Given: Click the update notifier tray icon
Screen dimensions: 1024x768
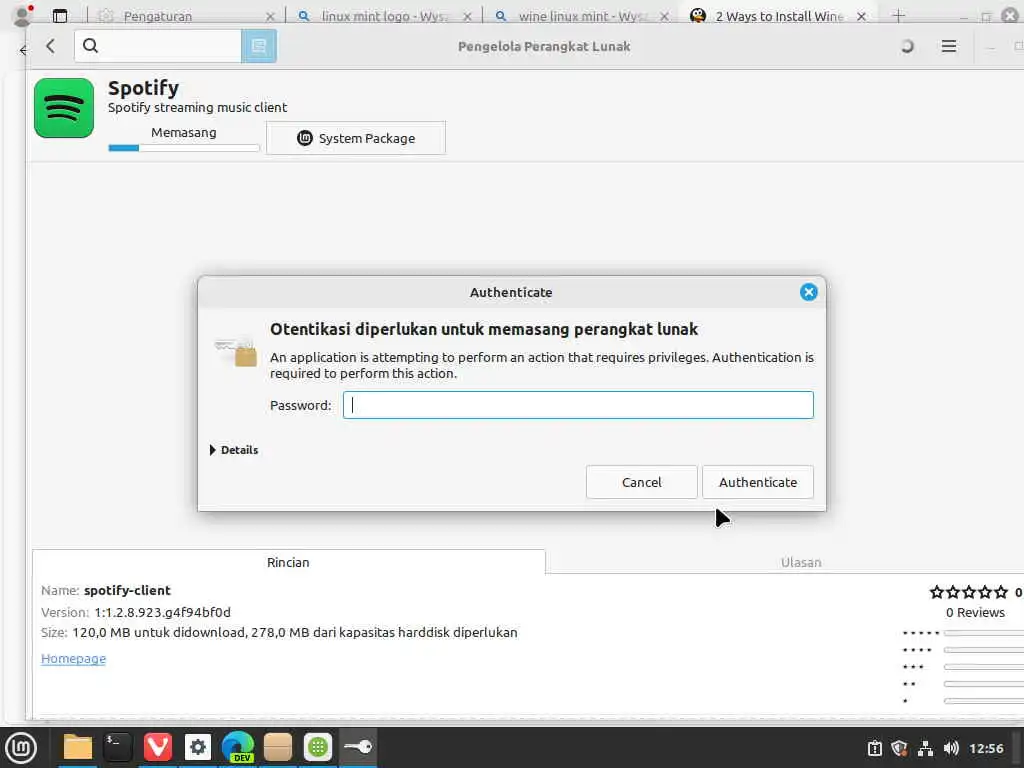Looking at the screenshot, I should click(x=874, y=748).
